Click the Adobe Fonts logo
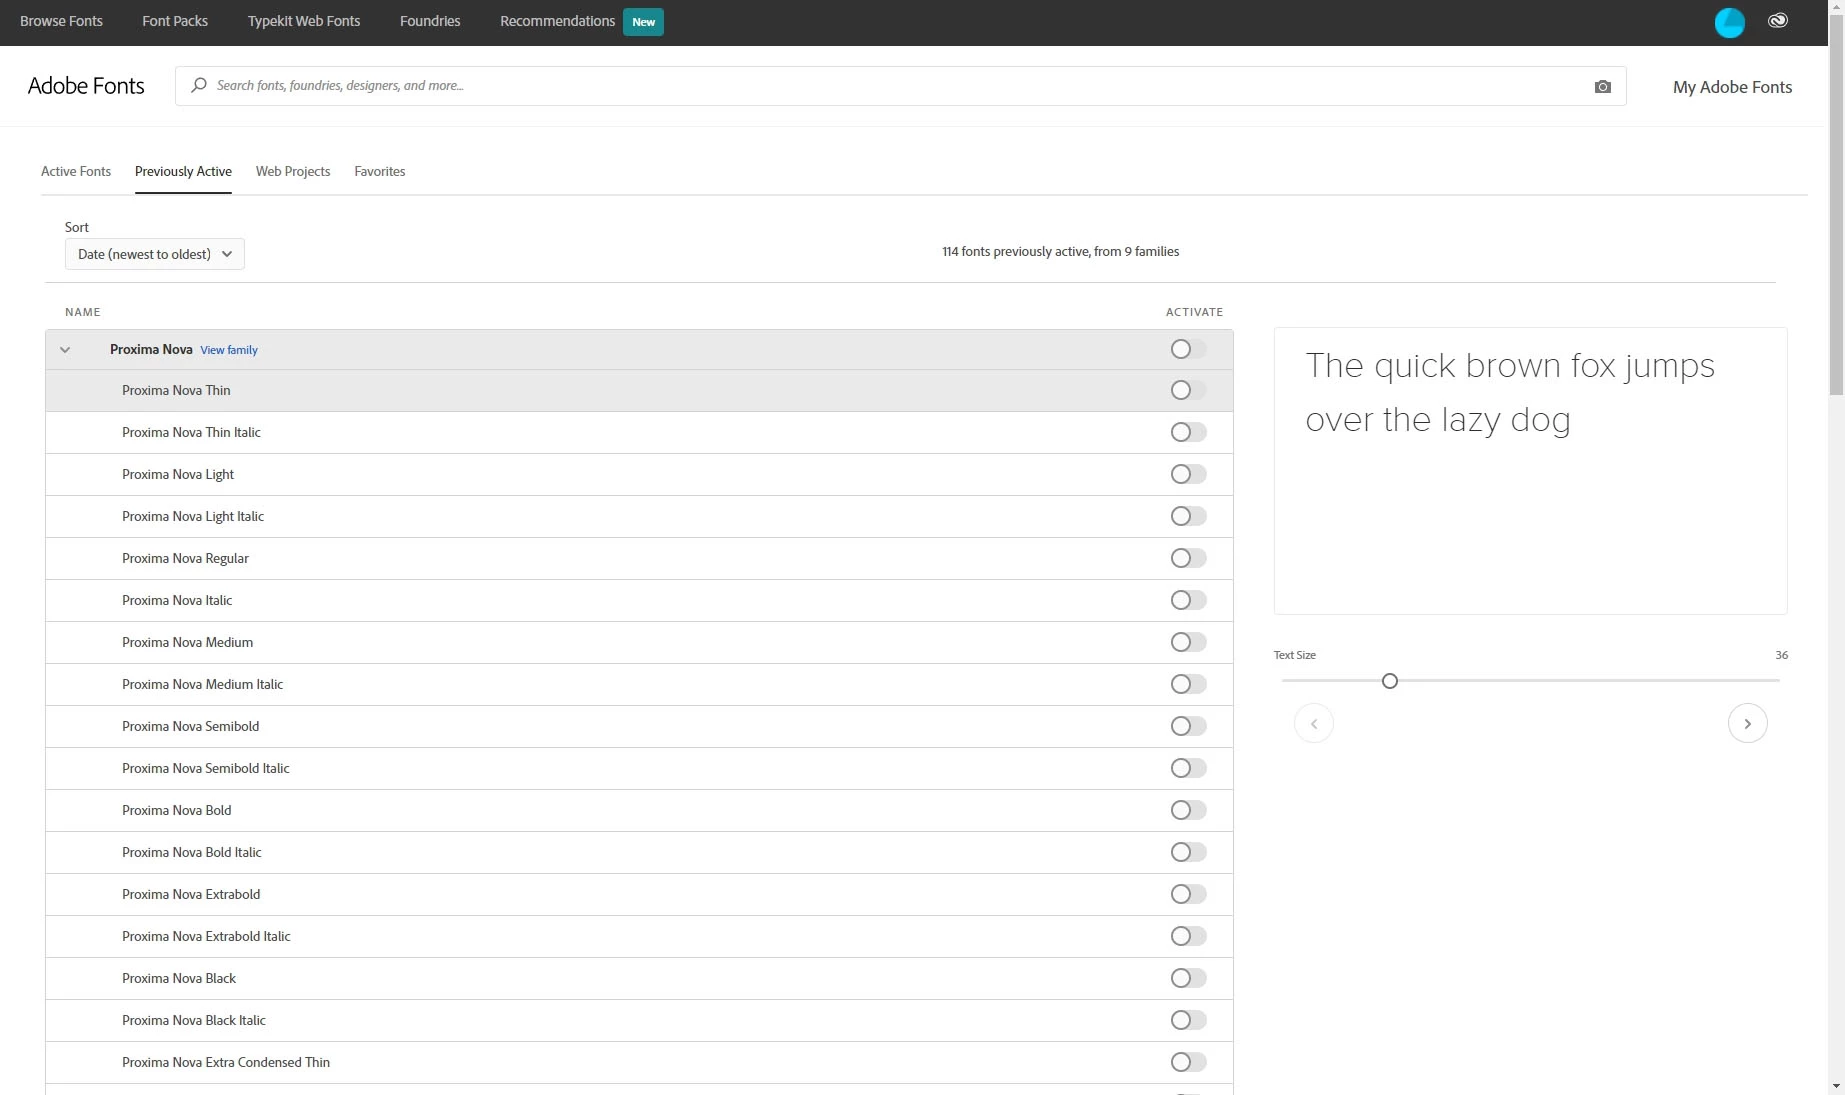The width and height of the screenshot is (1845, 1095). tap(86, 86)
